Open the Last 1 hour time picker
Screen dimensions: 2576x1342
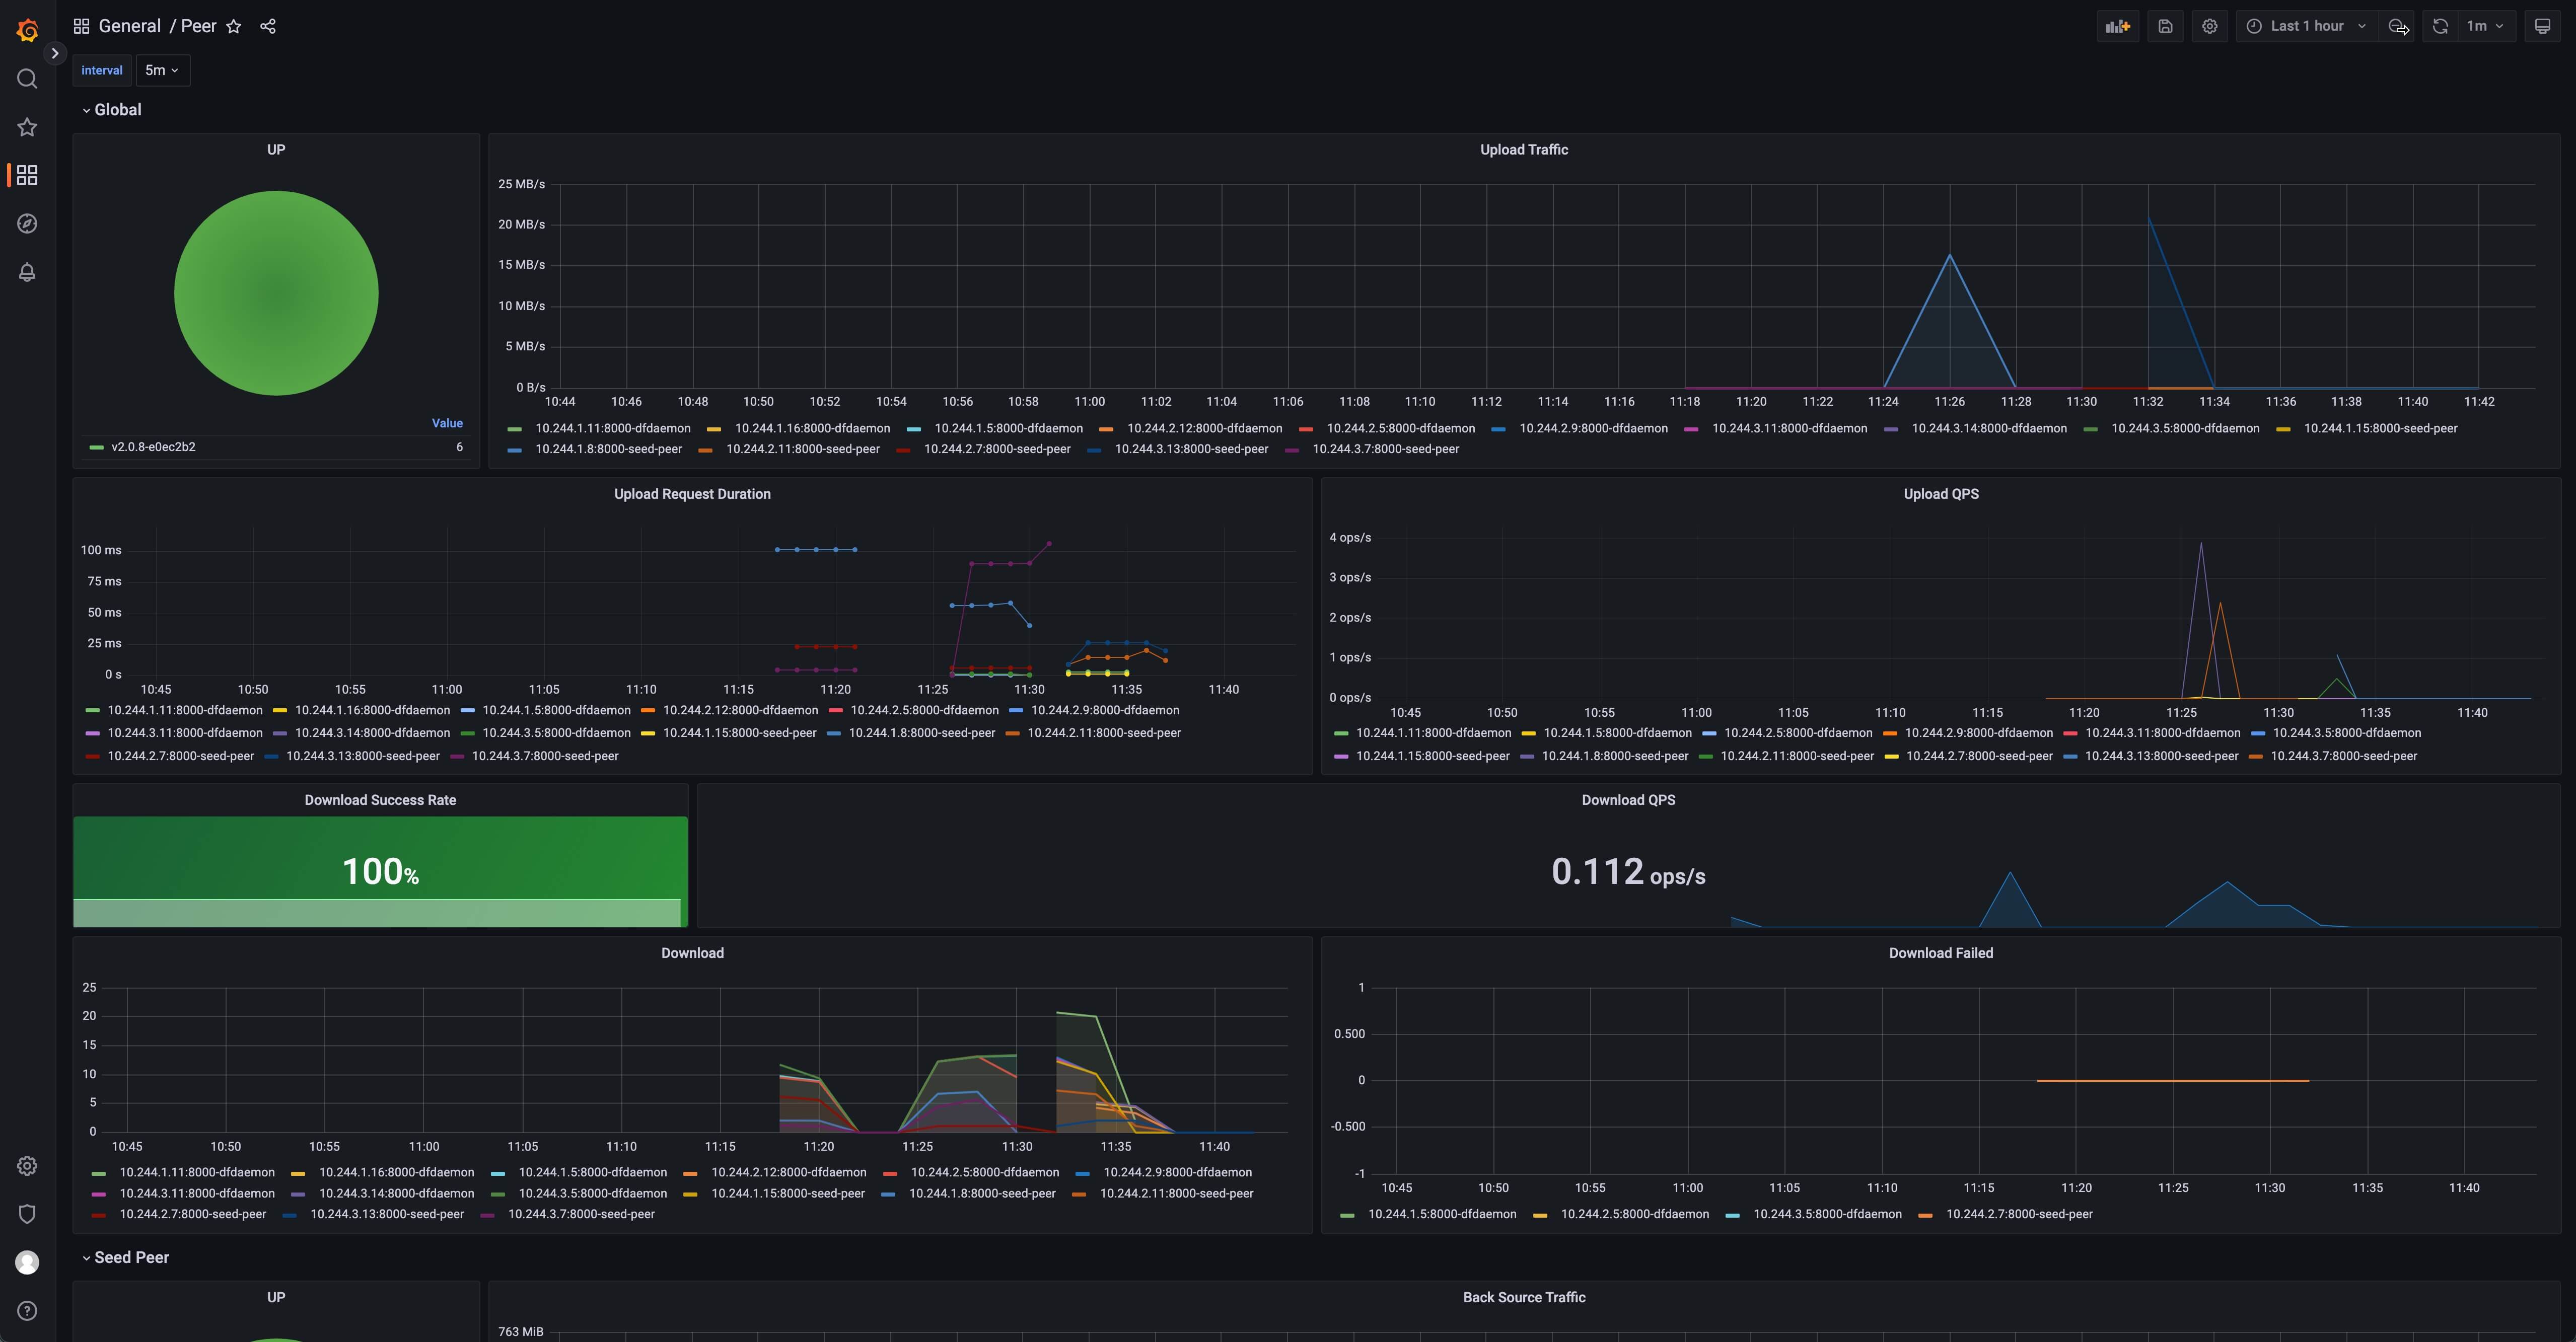pos(2306,26)
